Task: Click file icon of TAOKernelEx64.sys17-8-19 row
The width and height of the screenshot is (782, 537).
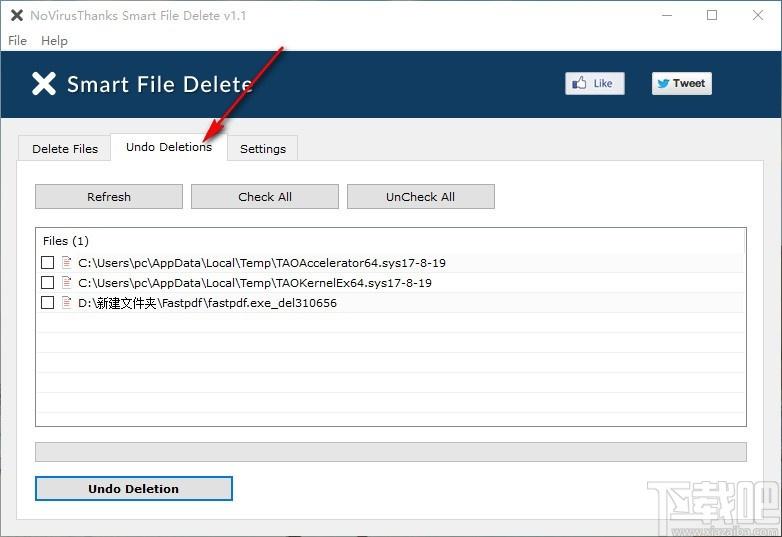Action: coord(66,282)
